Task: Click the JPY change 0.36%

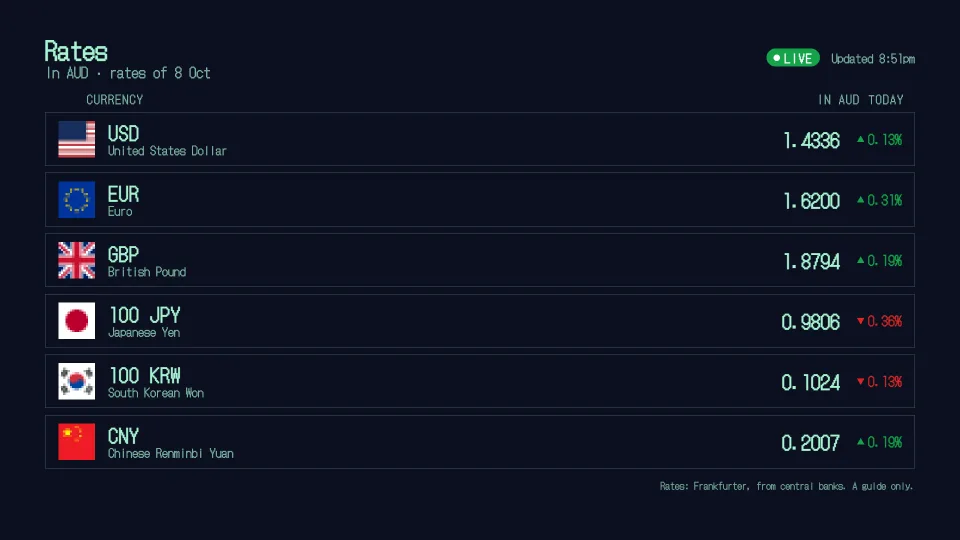Action: pyautogui.click(x=885, y=321)
